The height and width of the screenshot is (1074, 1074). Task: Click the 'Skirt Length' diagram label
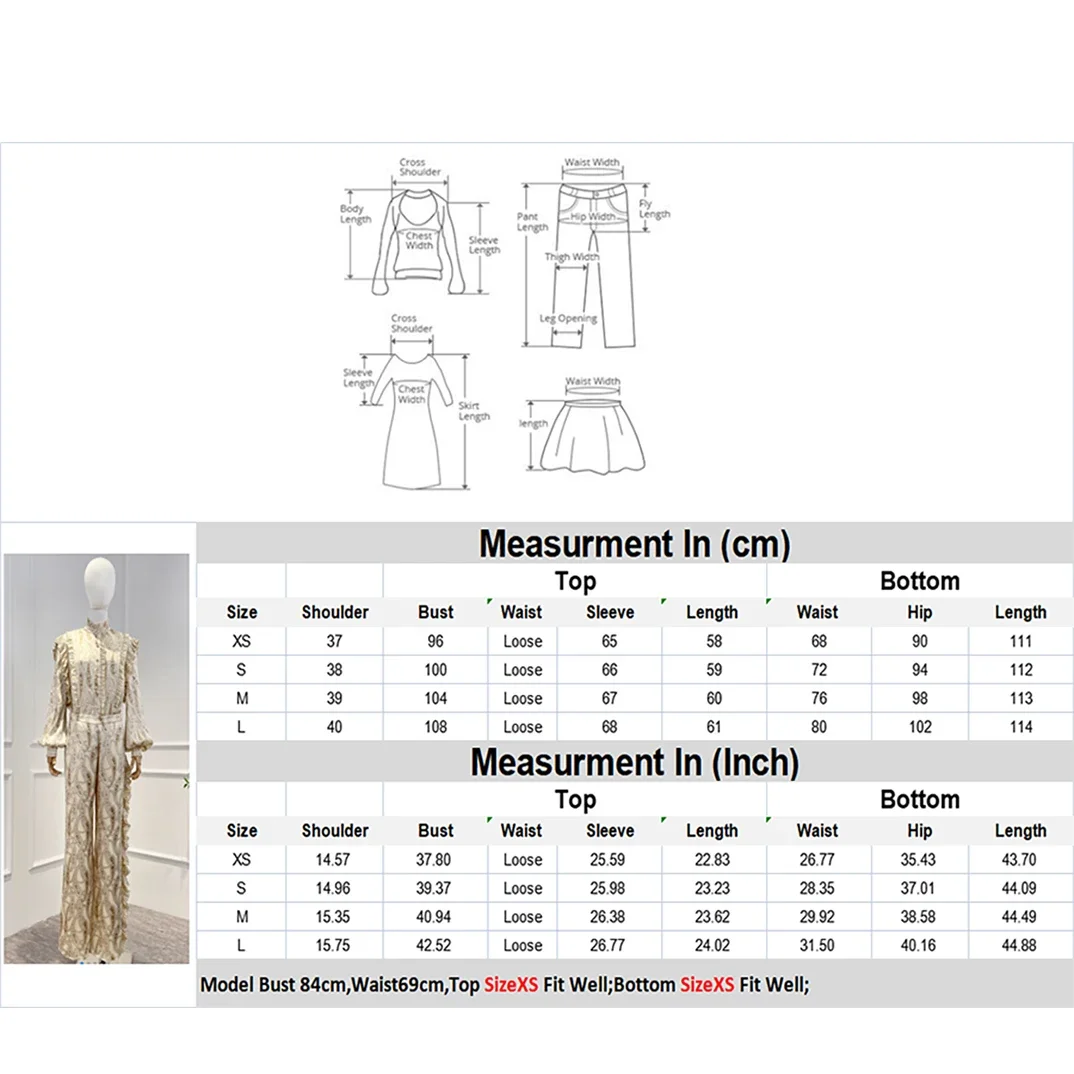[x=474, y=411]
